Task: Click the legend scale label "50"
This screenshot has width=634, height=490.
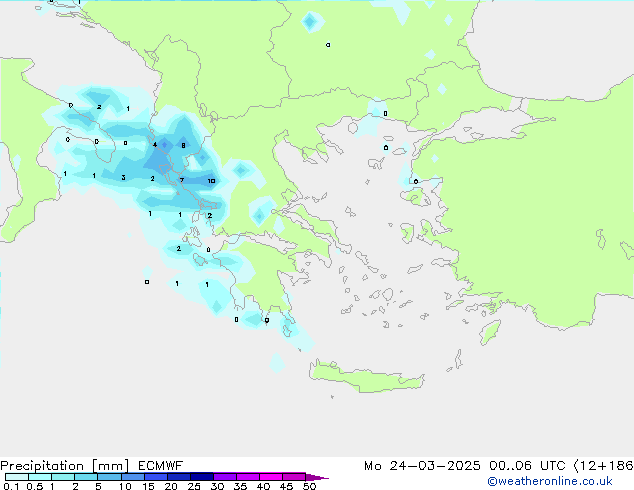Action: 309,486
